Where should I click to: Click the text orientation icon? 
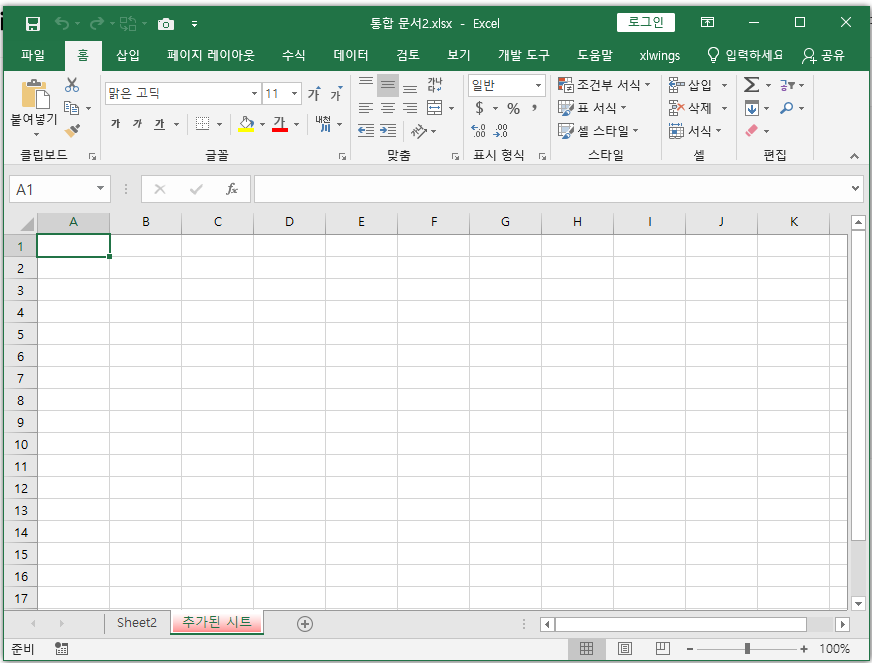(x=419, y=131)
